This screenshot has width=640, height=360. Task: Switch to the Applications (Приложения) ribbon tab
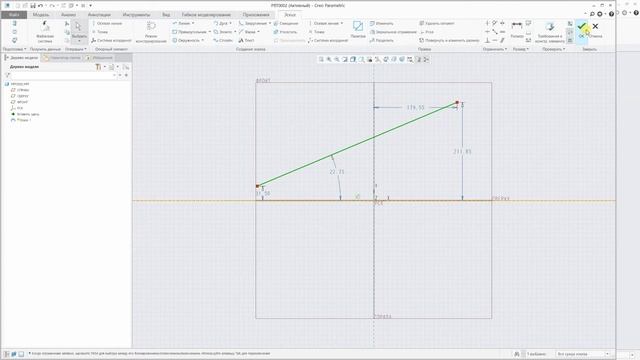click(x=256, y=15)
